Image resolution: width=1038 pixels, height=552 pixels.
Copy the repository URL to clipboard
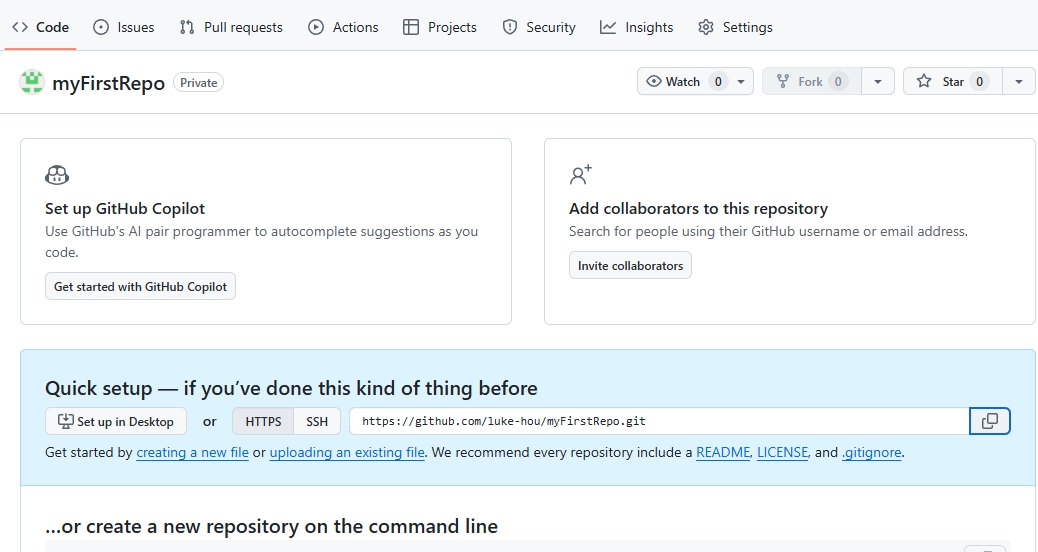point(990,422)
